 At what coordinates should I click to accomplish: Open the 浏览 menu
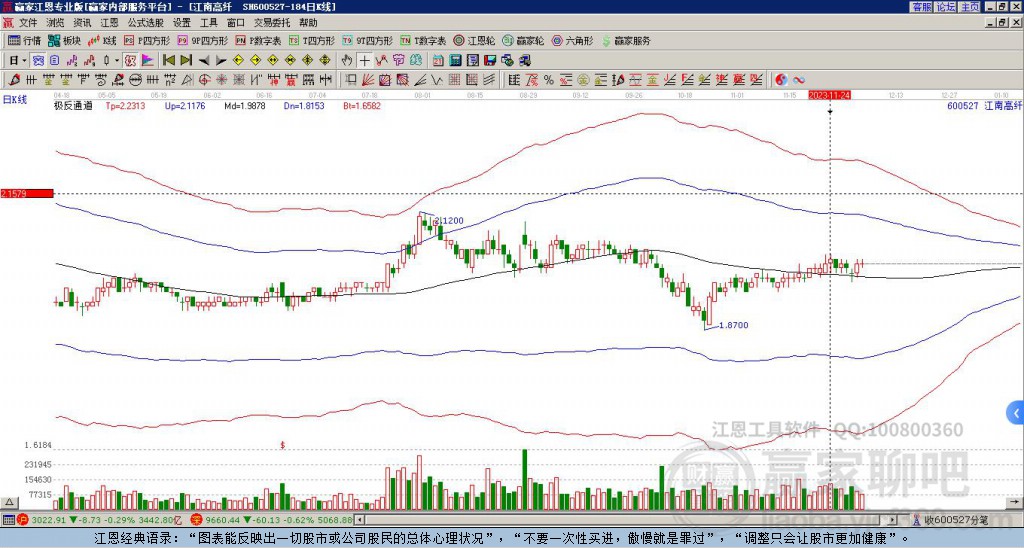click(x=56, y=23)
